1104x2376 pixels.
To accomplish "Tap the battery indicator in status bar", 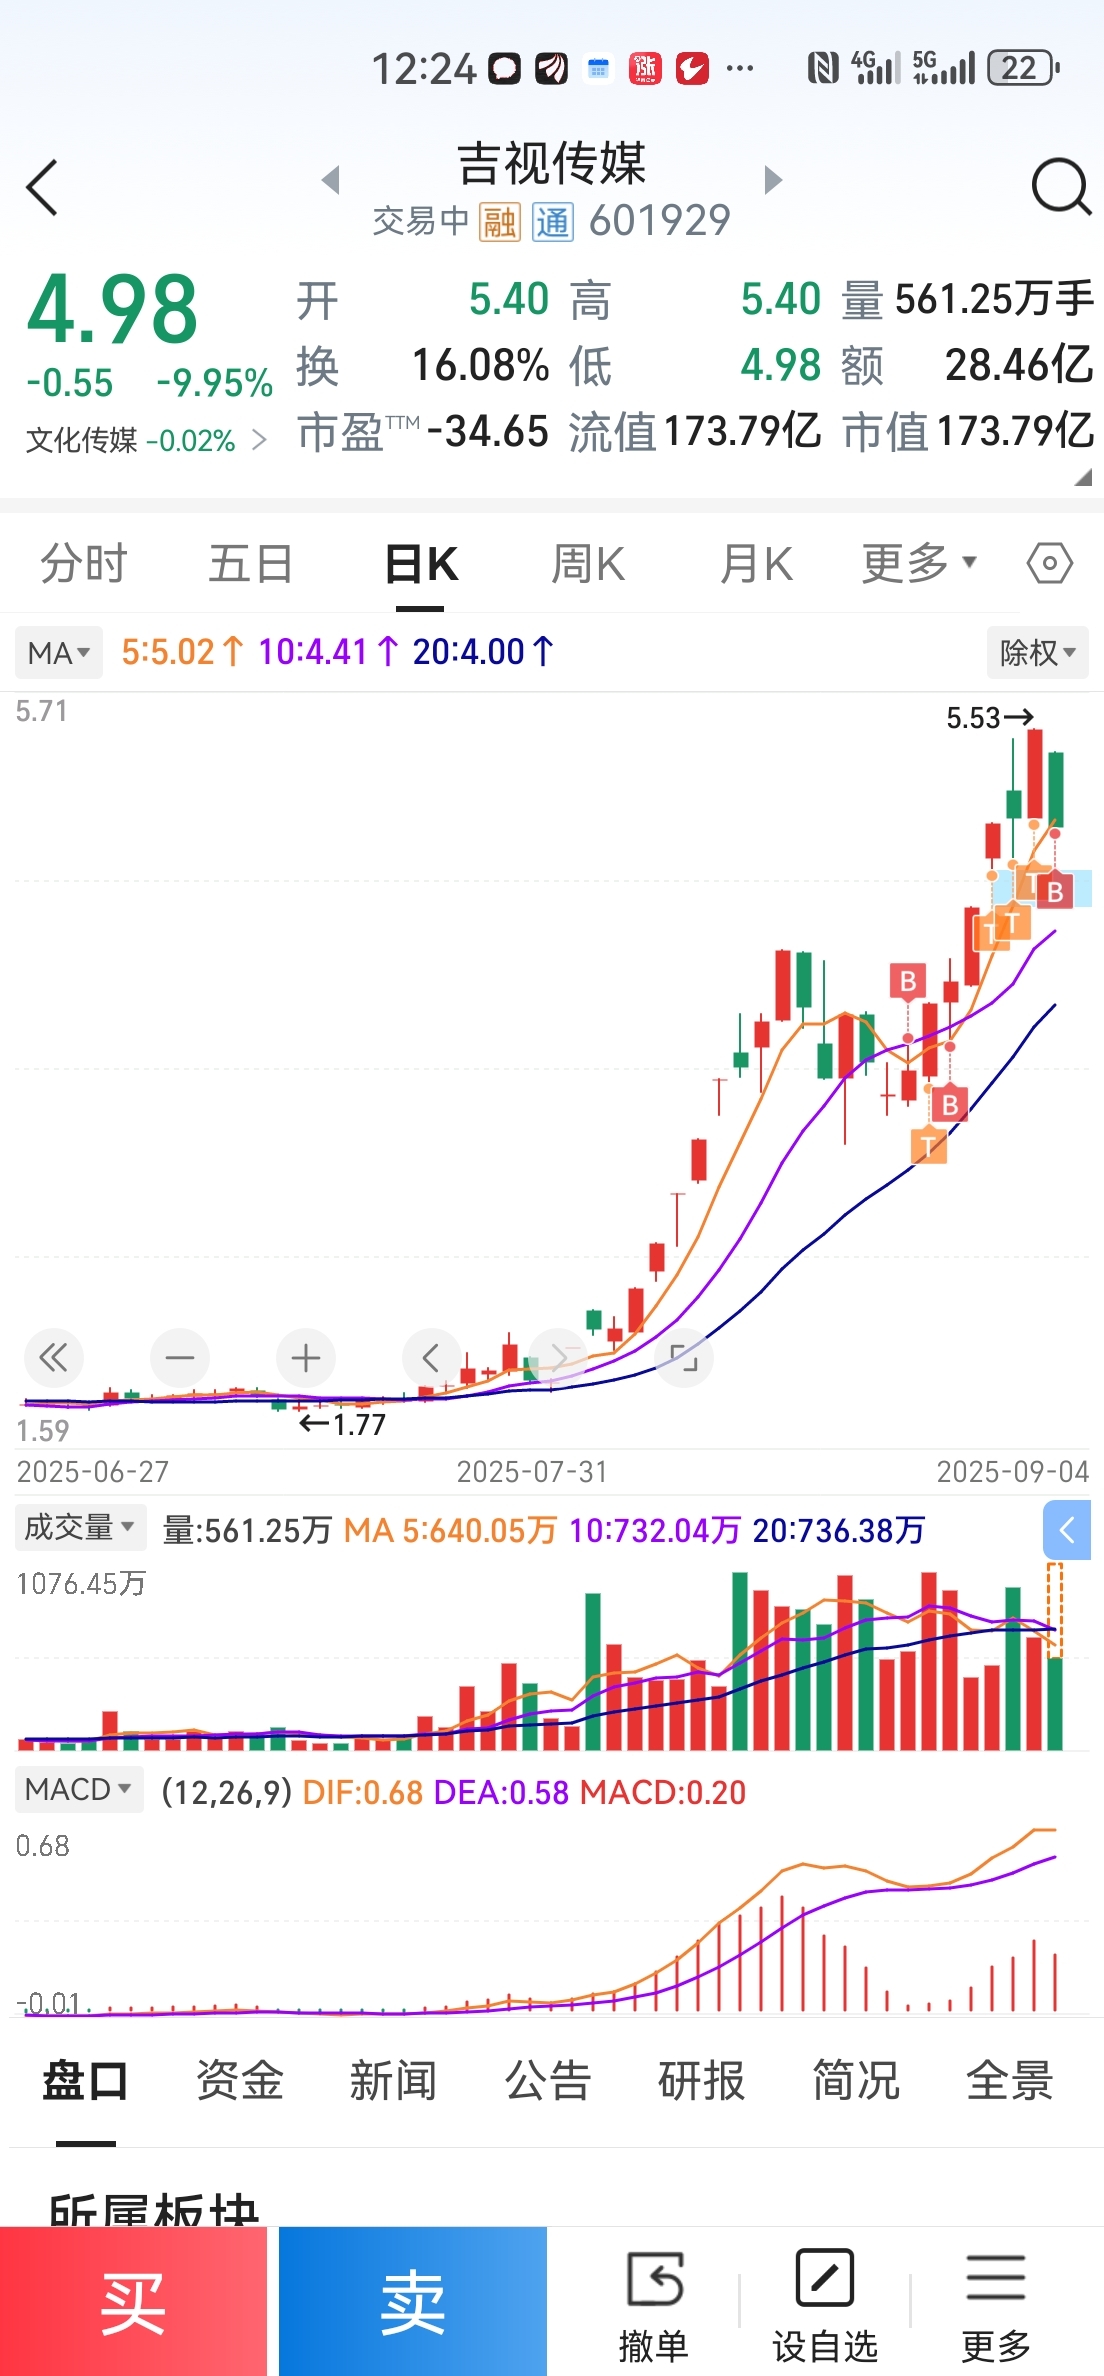I will (x=1023, y=68).
